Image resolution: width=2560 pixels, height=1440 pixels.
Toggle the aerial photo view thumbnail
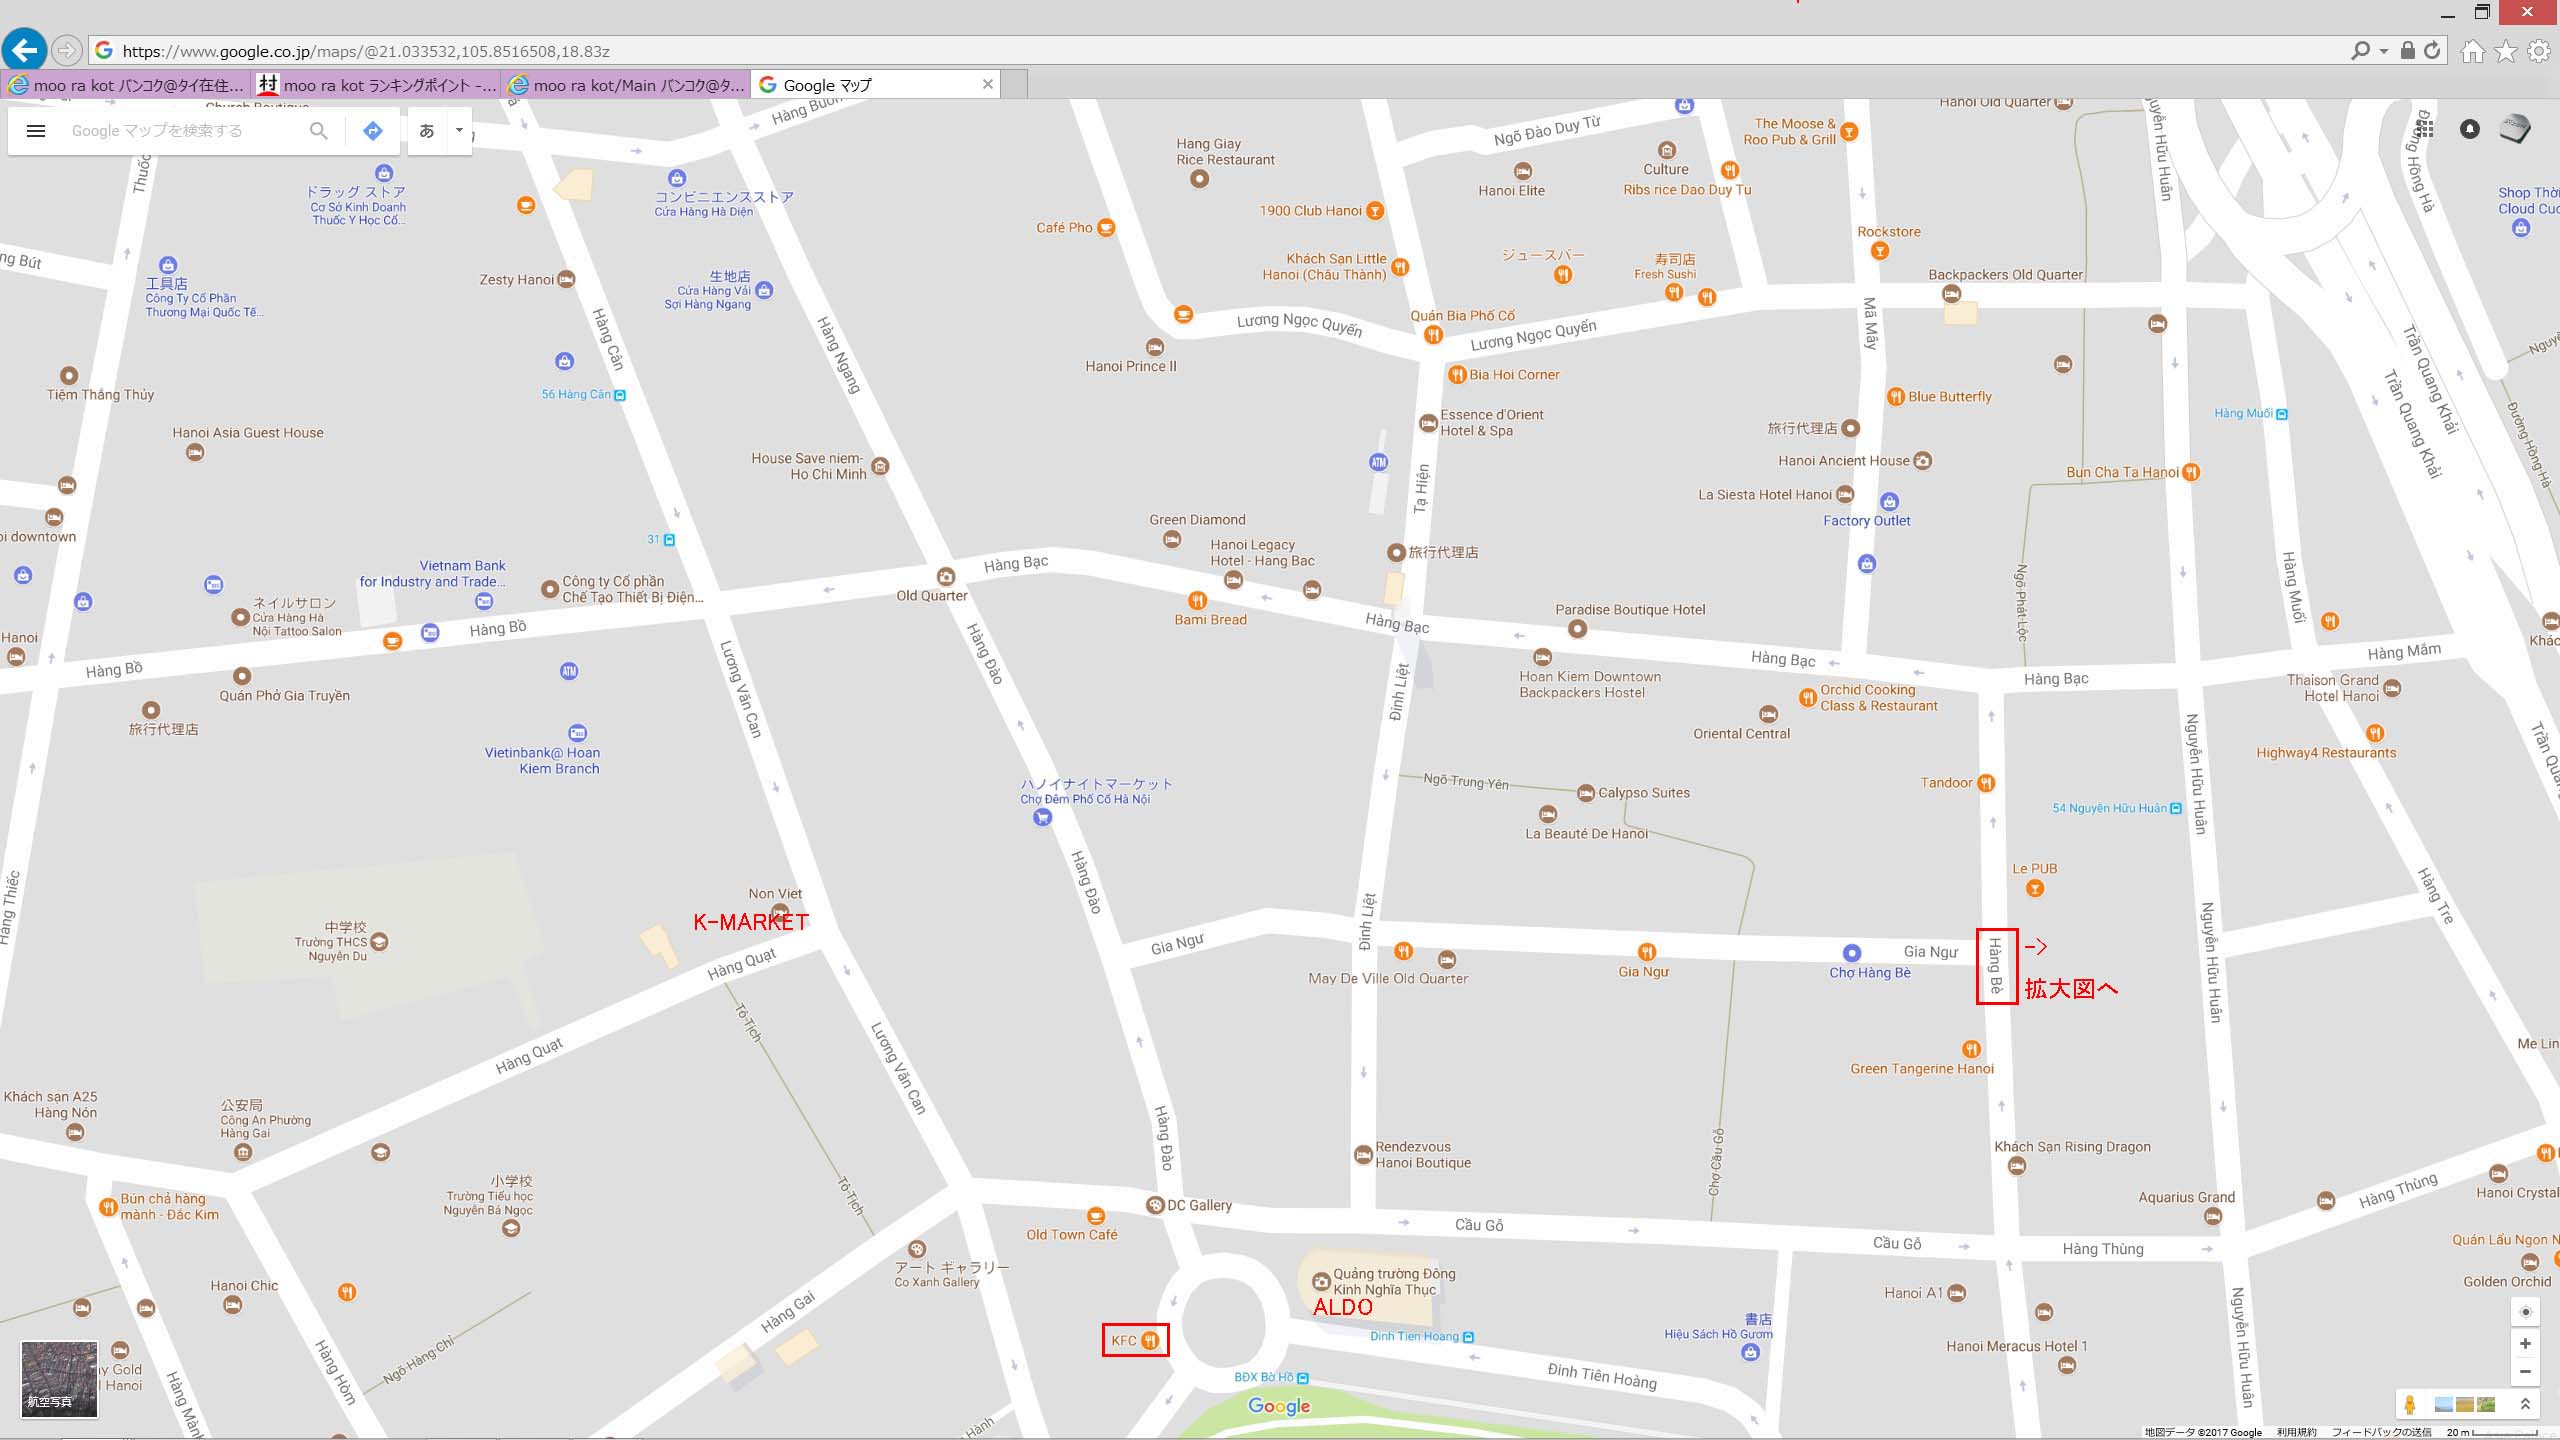[60, 1380]
